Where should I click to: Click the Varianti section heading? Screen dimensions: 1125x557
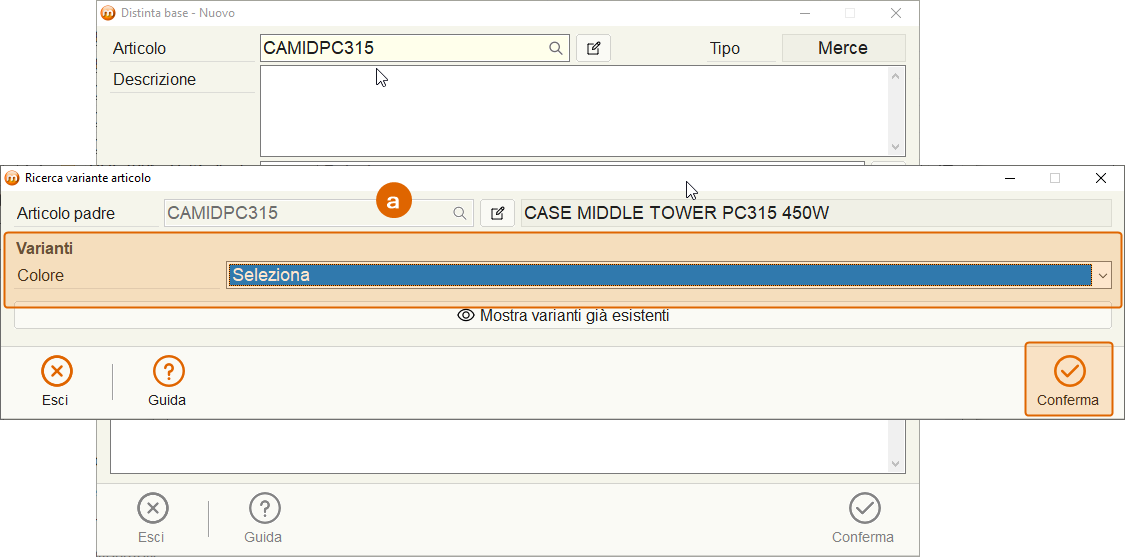point(44,248)
